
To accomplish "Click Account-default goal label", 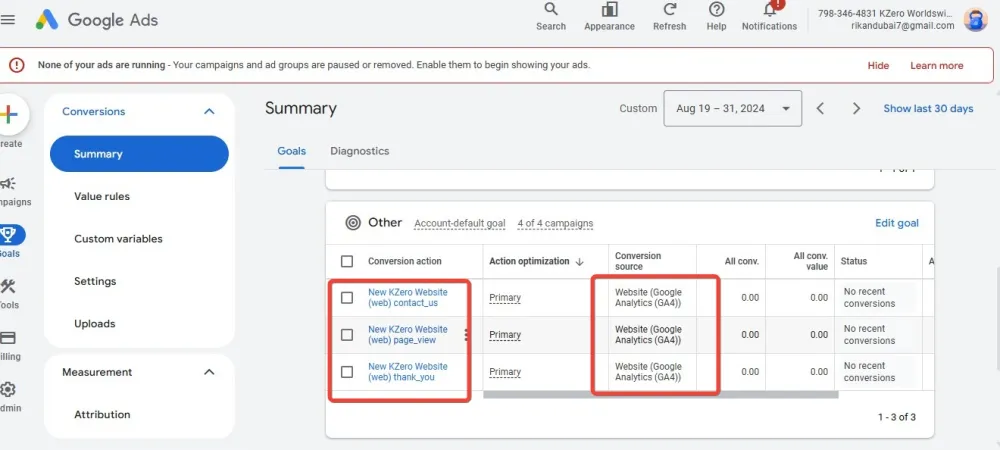I will 459,224.
